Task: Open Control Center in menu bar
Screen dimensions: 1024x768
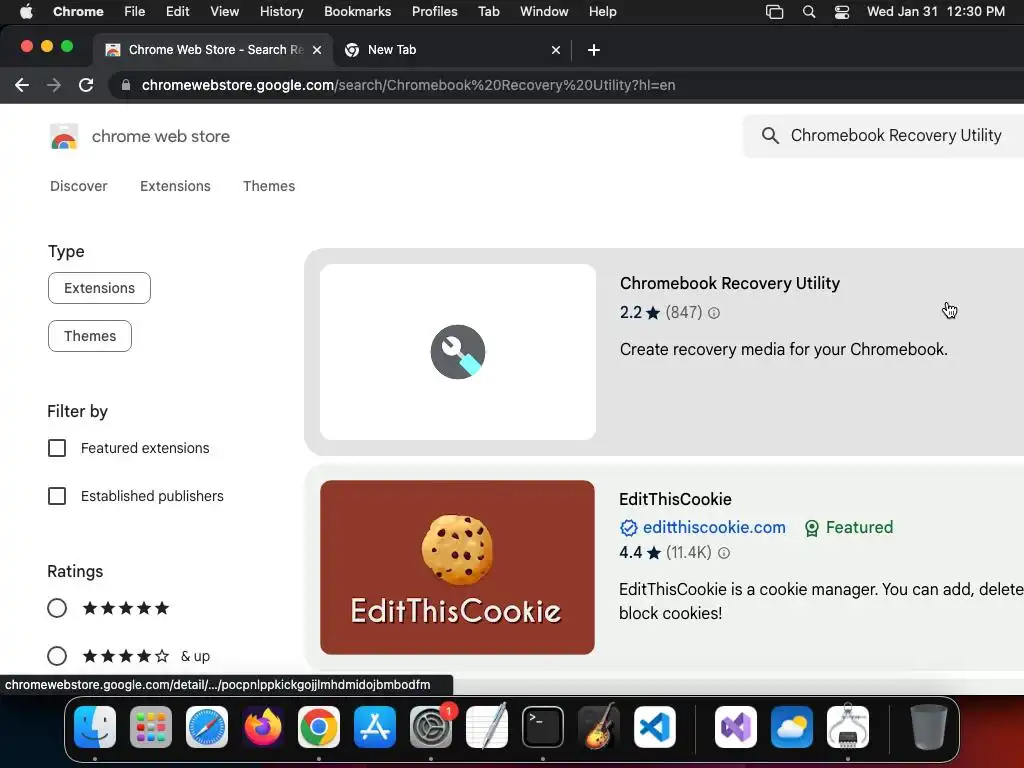Action: tap(842, 12)
